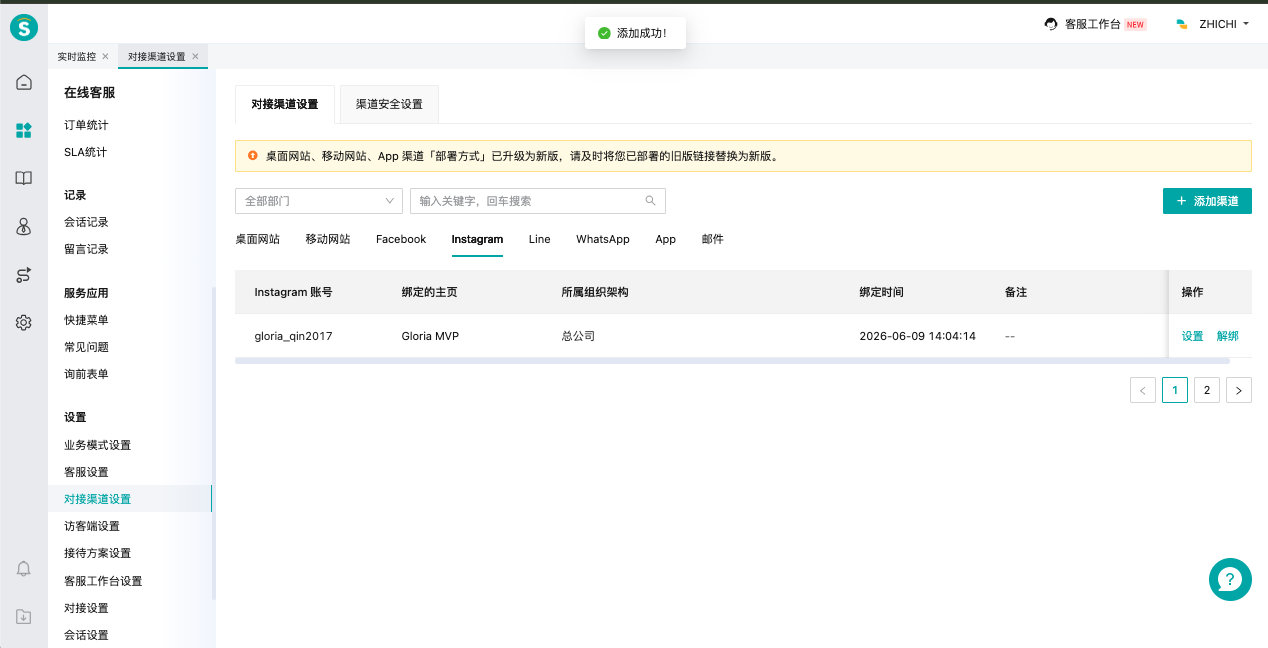Image resolution: width=1268 pixels, height=648 pixels.
Task: Close the 实时监控 tab
Action: pos(106,57)
